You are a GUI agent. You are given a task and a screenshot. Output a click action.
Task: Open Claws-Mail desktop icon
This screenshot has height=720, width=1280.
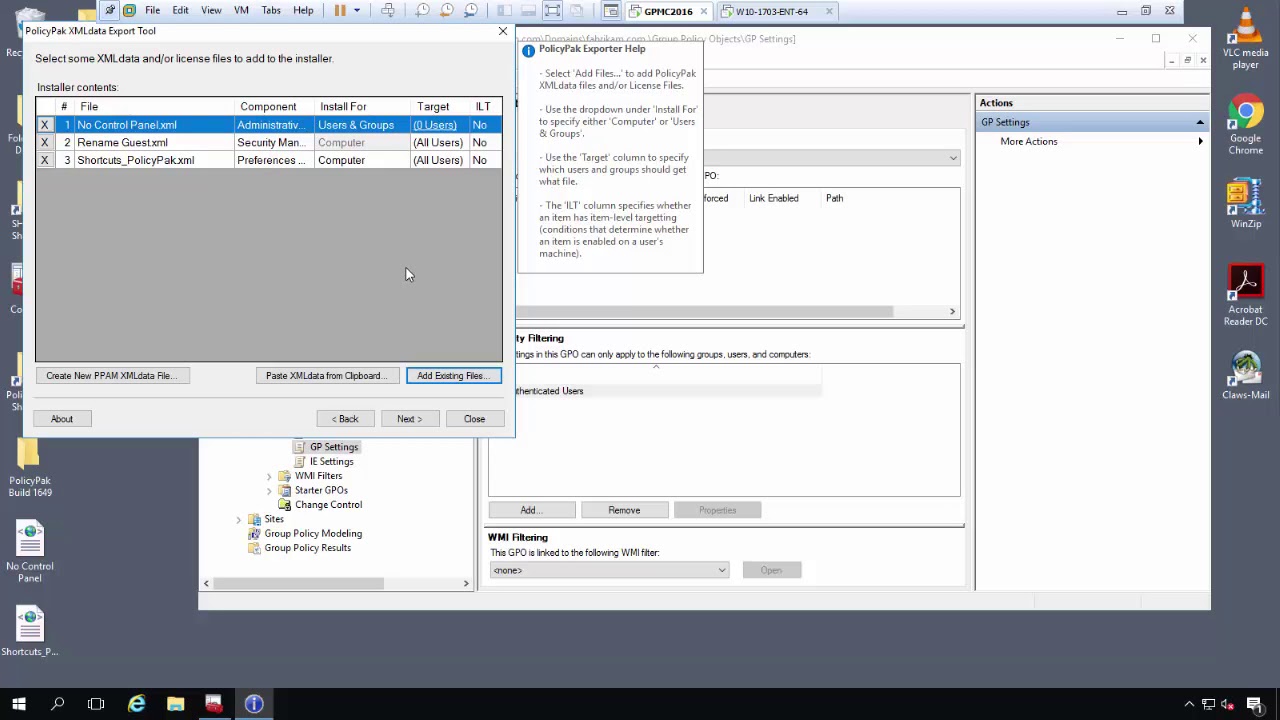(1246, 376)
